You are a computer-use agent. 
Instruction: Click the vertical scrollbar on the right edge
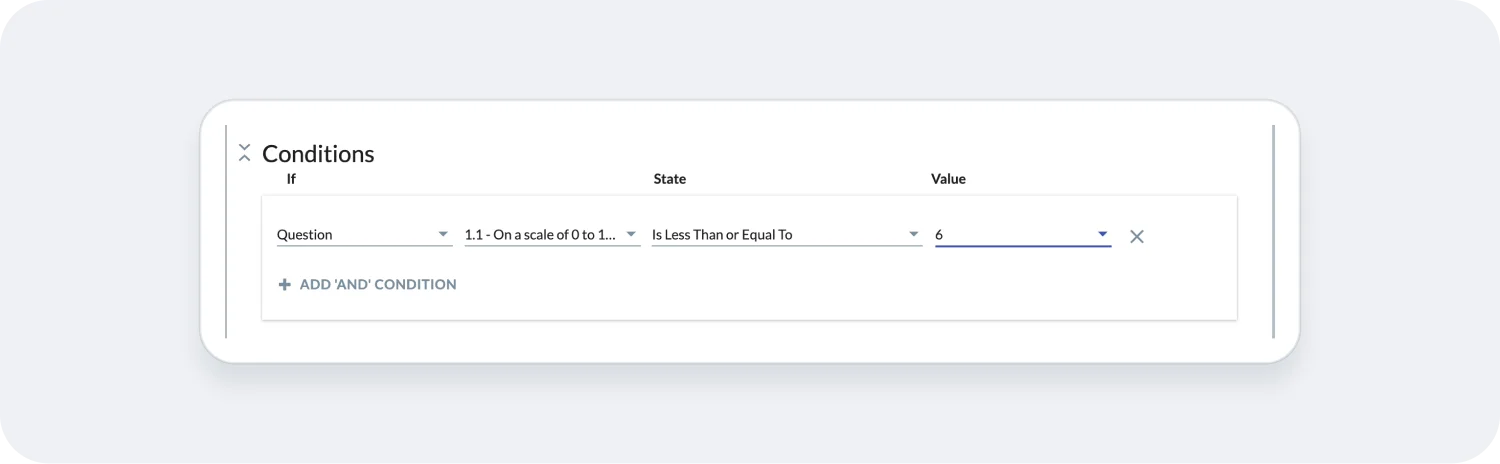(x=1273, y=230)
